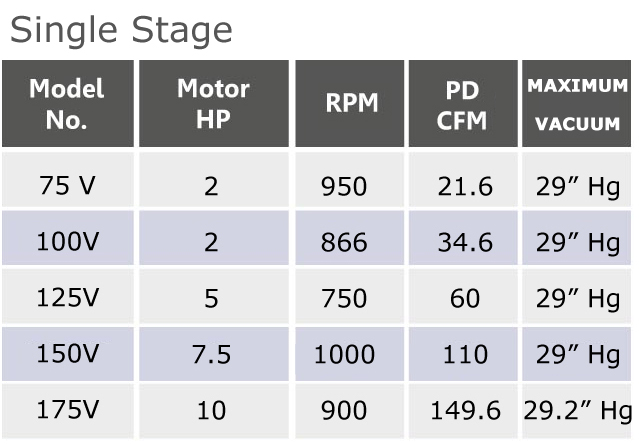Select the 75 V model cell

click(68, 180)
